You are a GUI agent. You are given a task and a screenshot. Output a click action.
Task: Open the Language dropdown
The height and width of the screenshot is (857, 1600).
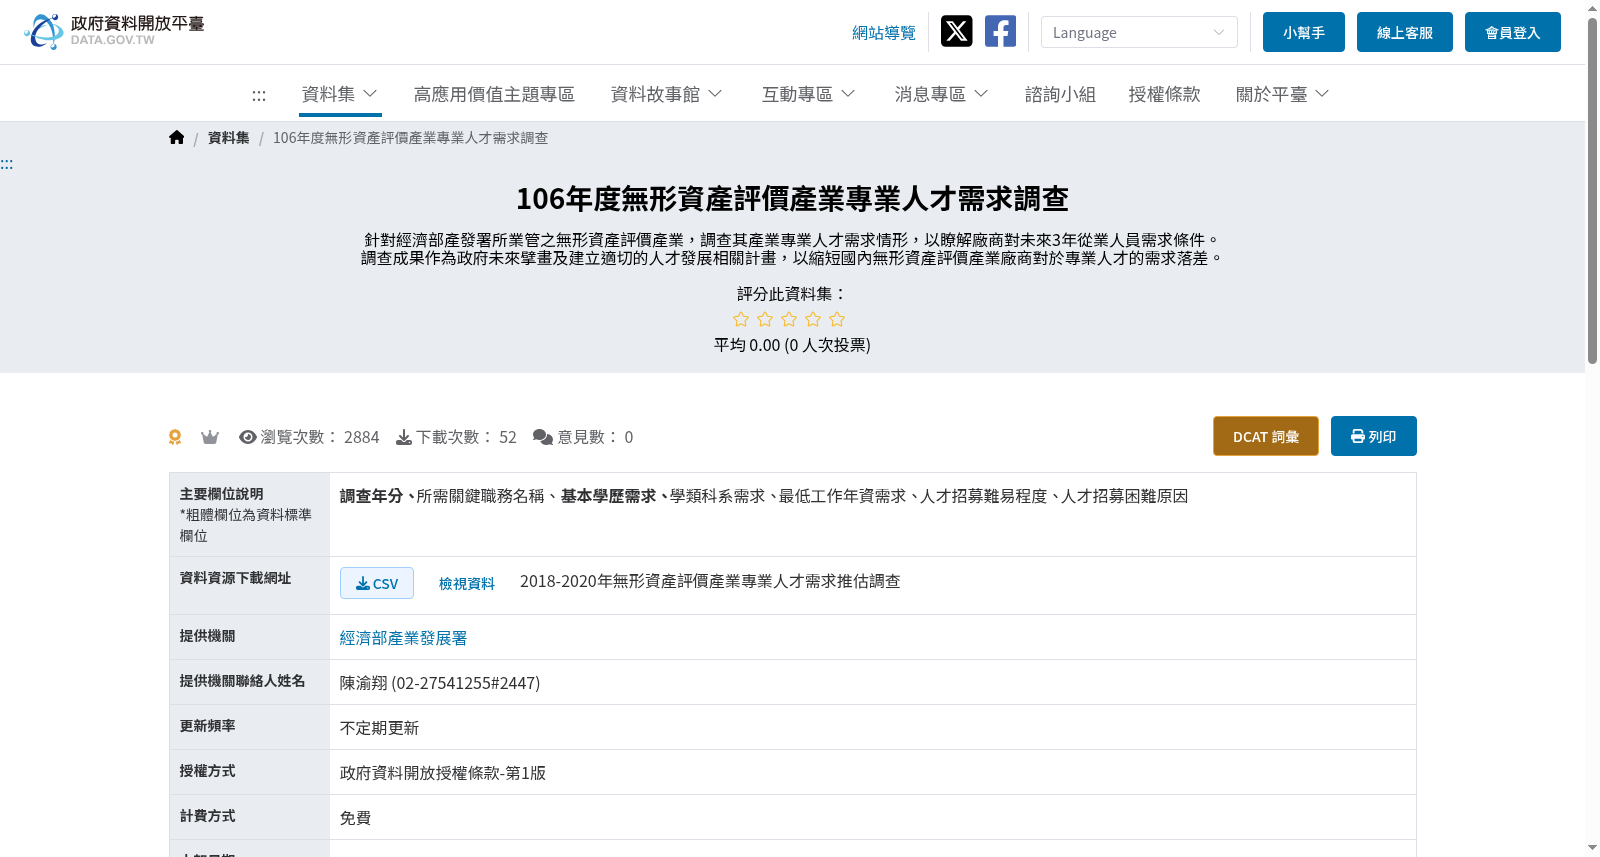pos(1139,32)
